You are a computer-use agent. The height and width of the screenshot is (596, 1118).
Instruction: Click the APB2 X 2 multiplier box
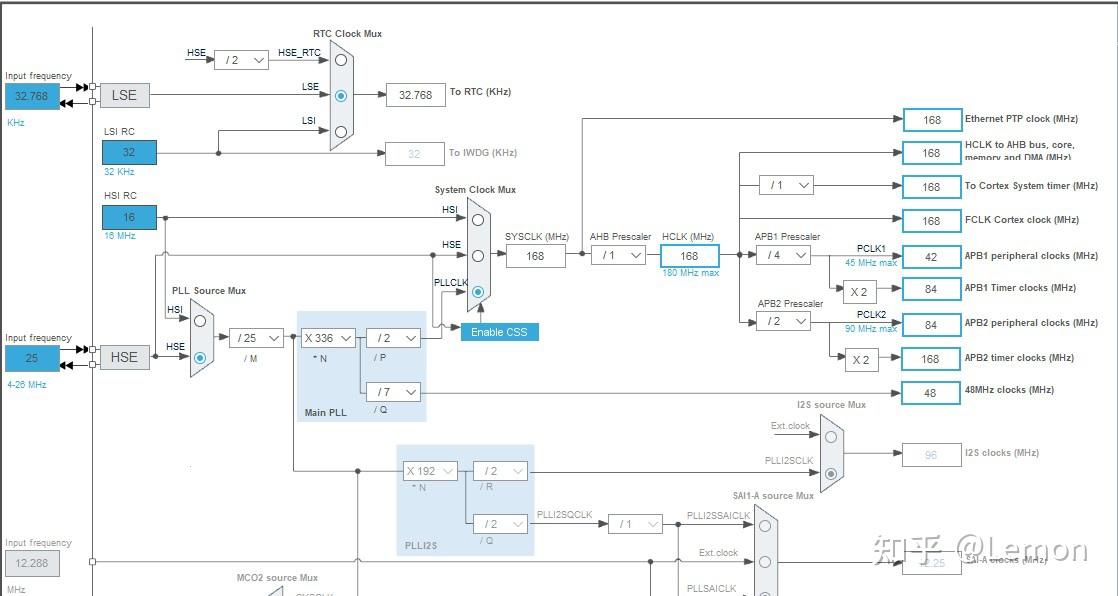pyautogui.click(x=861, y=360)
